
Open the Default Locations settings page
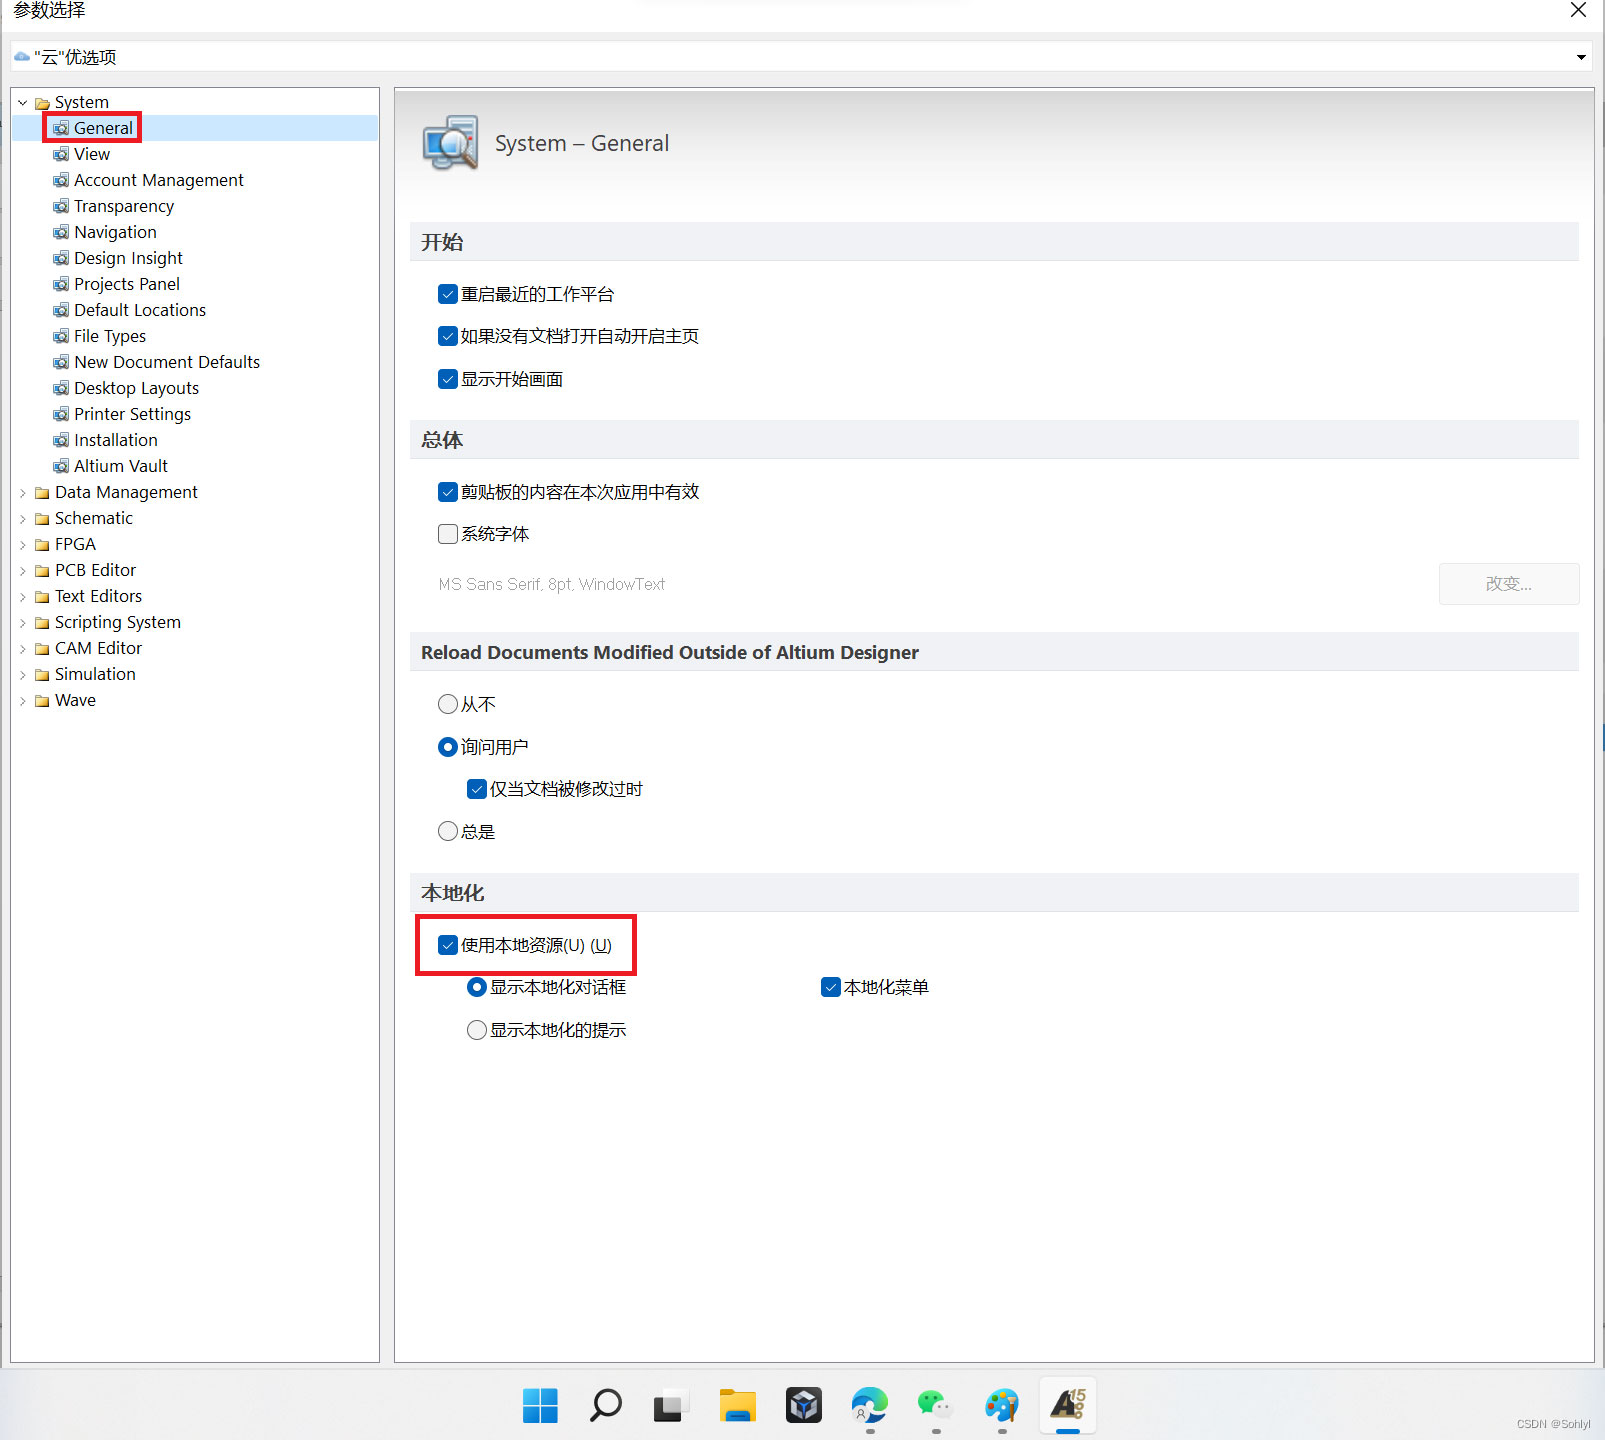pyautogui.click(x=140, y=310)
